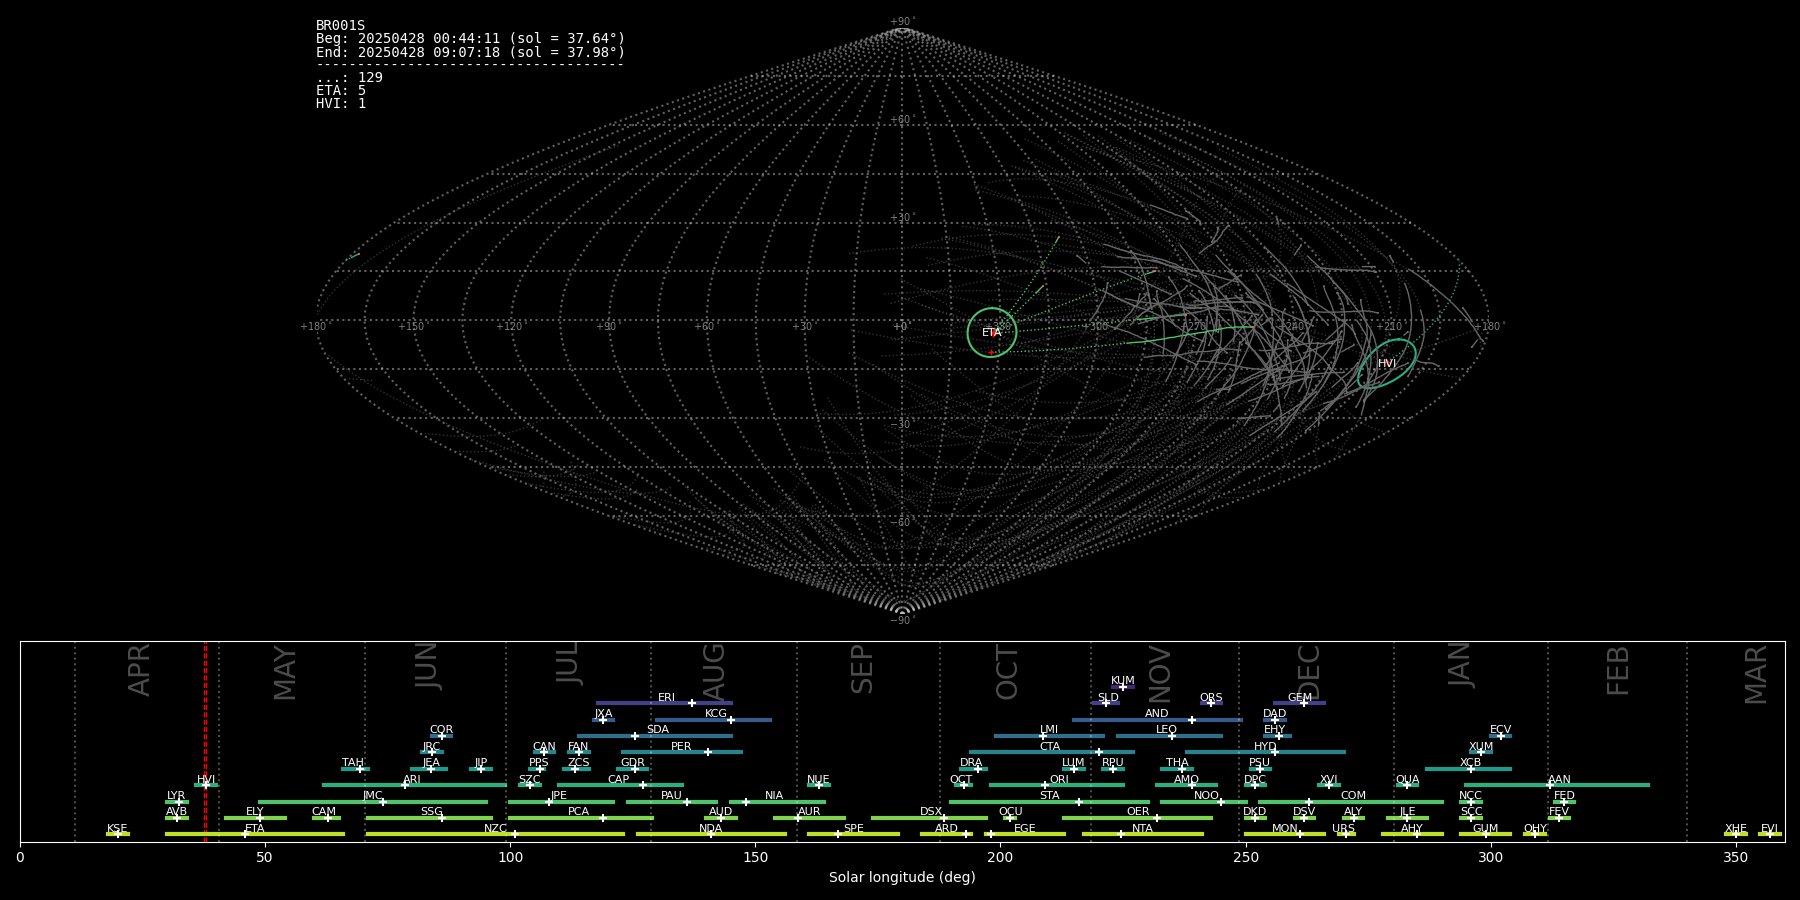Click the ORI shower label
The height and width of the screenshot is (900, 1800).
click(x=1059, y=780)
